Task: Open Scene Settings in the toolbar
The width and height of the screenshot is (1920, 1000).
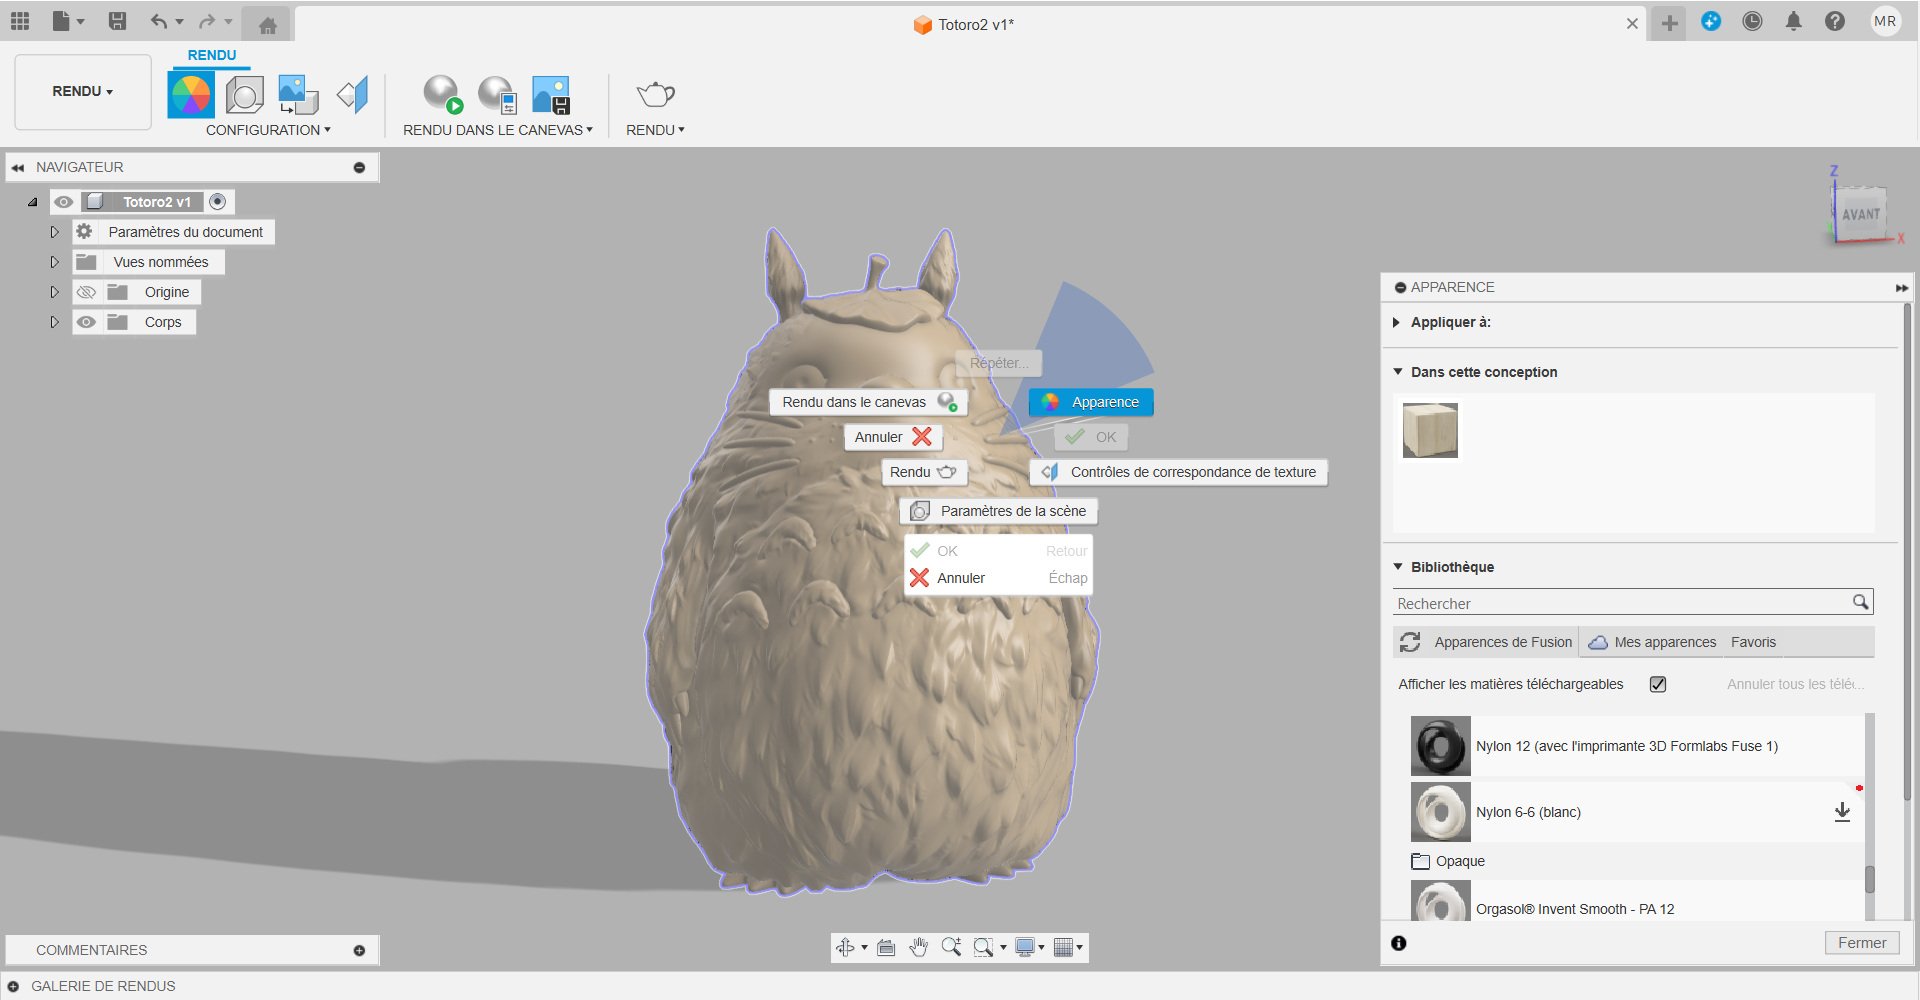Action: pyautogui.click(x=244, y=95)
